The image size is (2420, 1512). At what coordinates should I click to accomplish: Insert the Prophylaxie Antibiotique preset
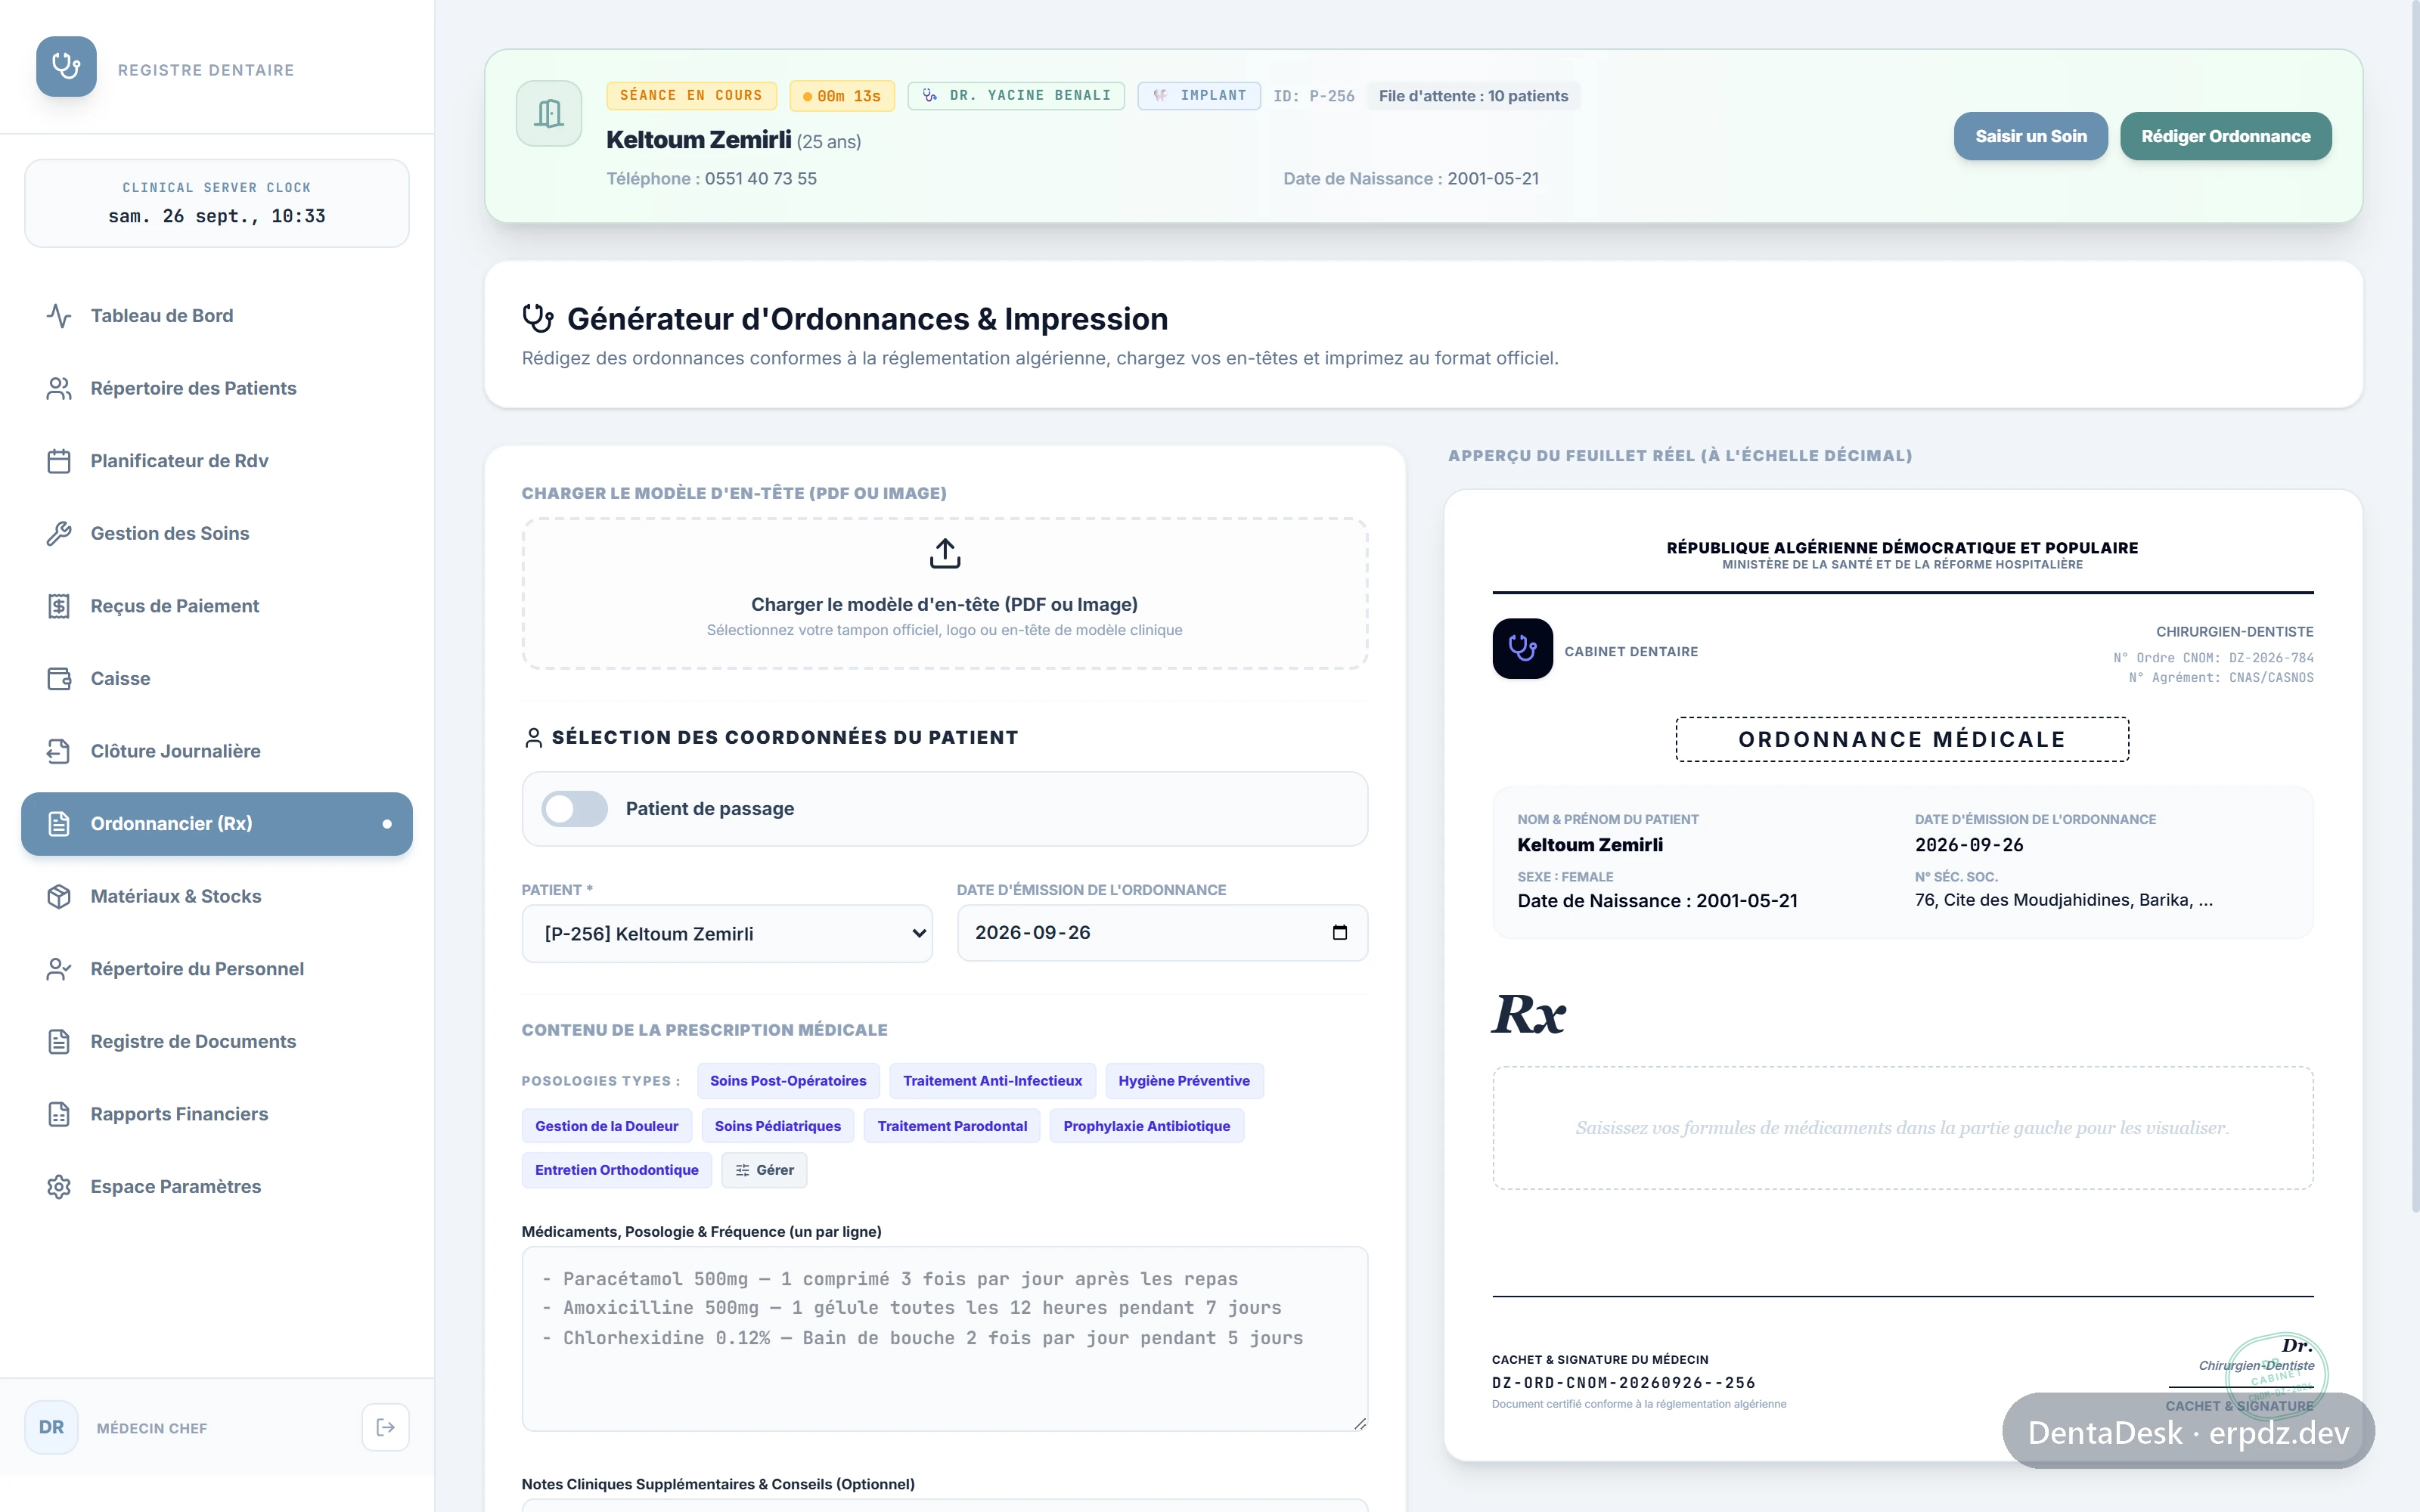tap(1146, 1126)
